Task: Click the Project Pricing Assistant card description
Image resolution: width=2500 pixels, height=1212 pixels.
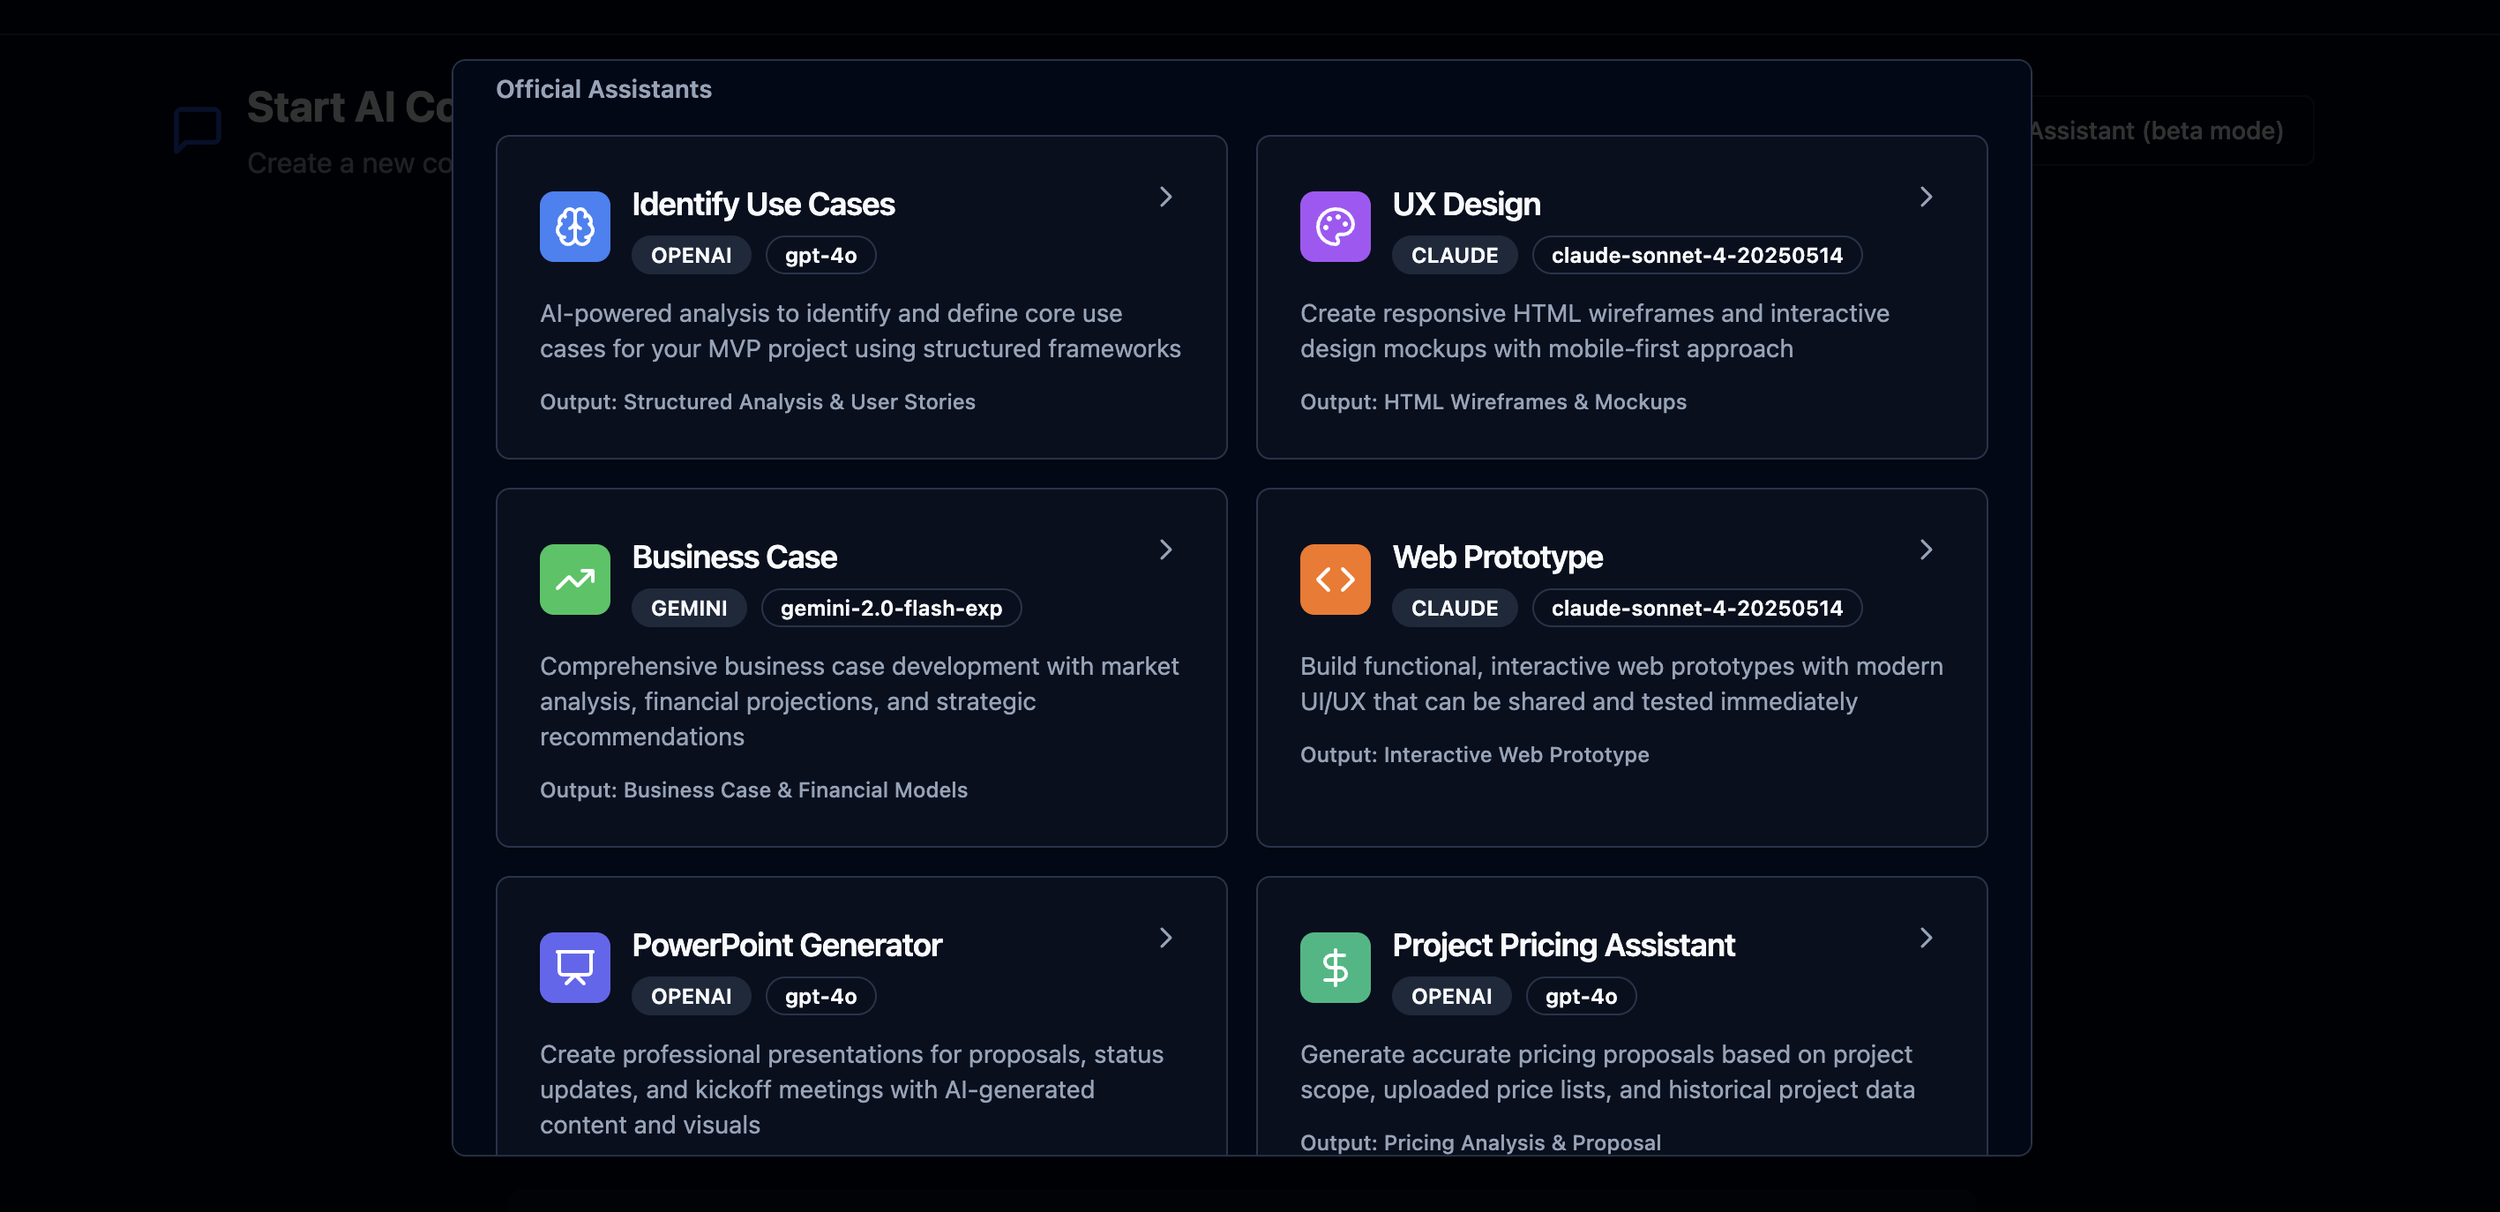Action: [1607, 1072]
